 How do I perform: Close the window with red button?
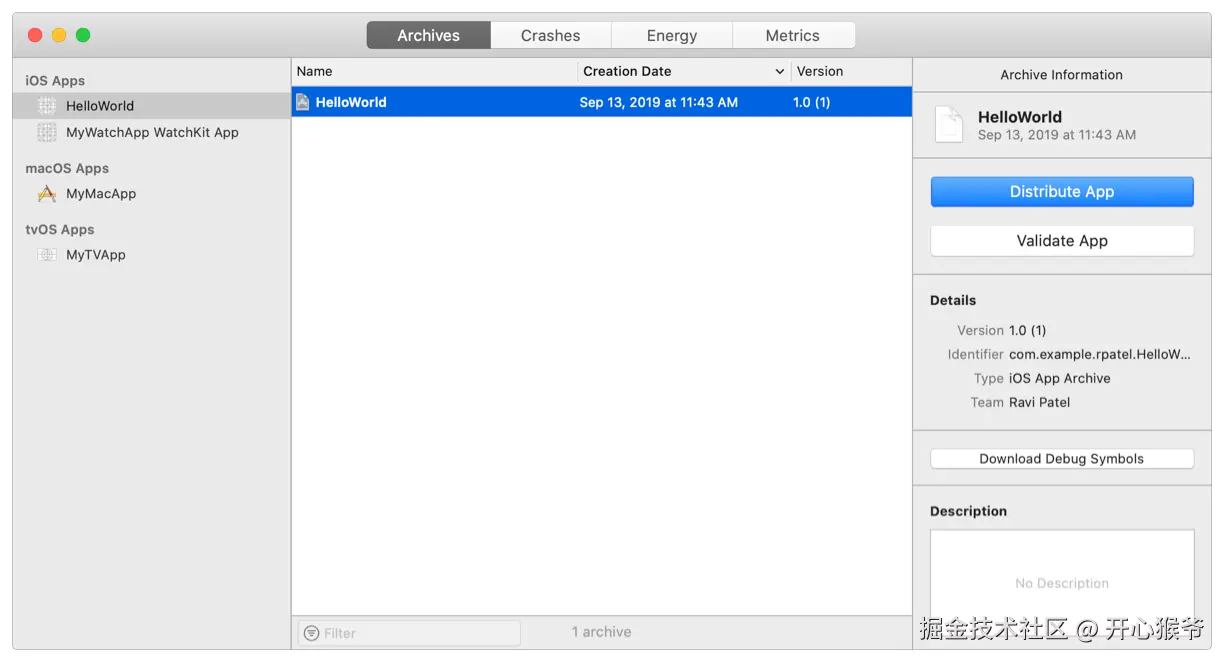pyautogui.click(x=35, y=35)
